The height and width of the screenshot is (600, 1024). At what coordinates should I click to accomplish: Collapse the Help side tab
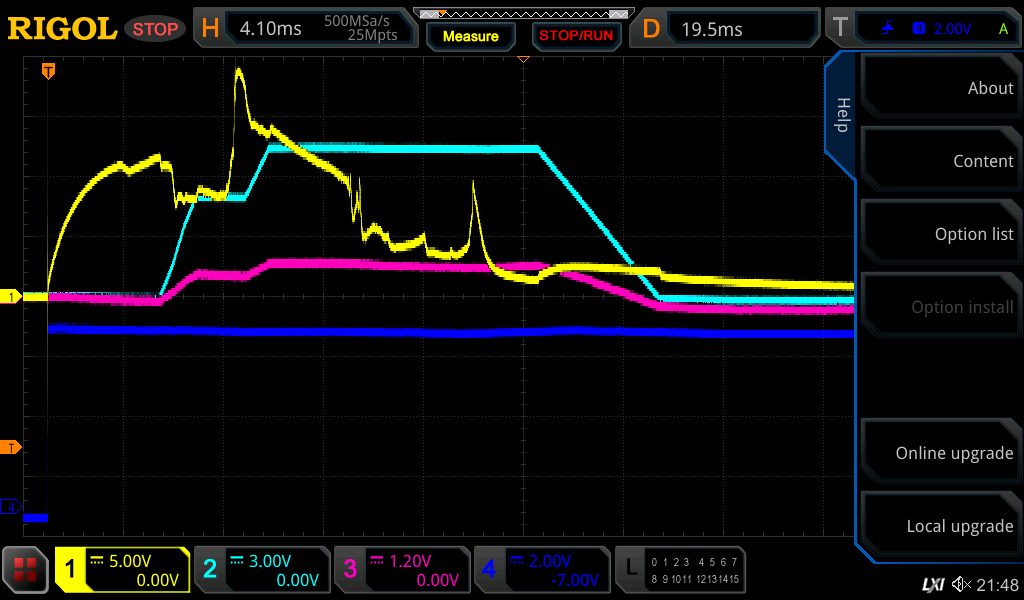pyautogui.click(x=841, y=115)
